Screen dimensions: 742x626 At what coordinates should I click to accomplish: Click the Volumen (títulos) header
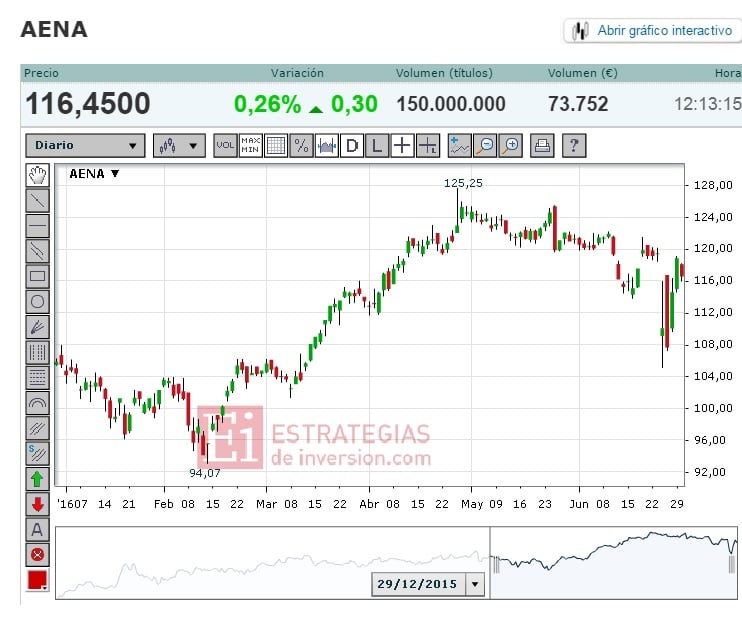[x=444, y=73]
